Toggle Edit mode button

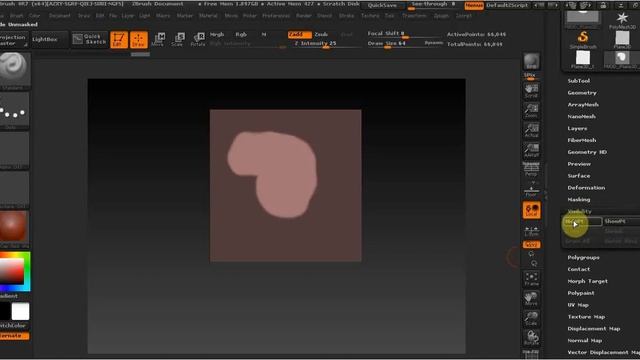[118, 40]
